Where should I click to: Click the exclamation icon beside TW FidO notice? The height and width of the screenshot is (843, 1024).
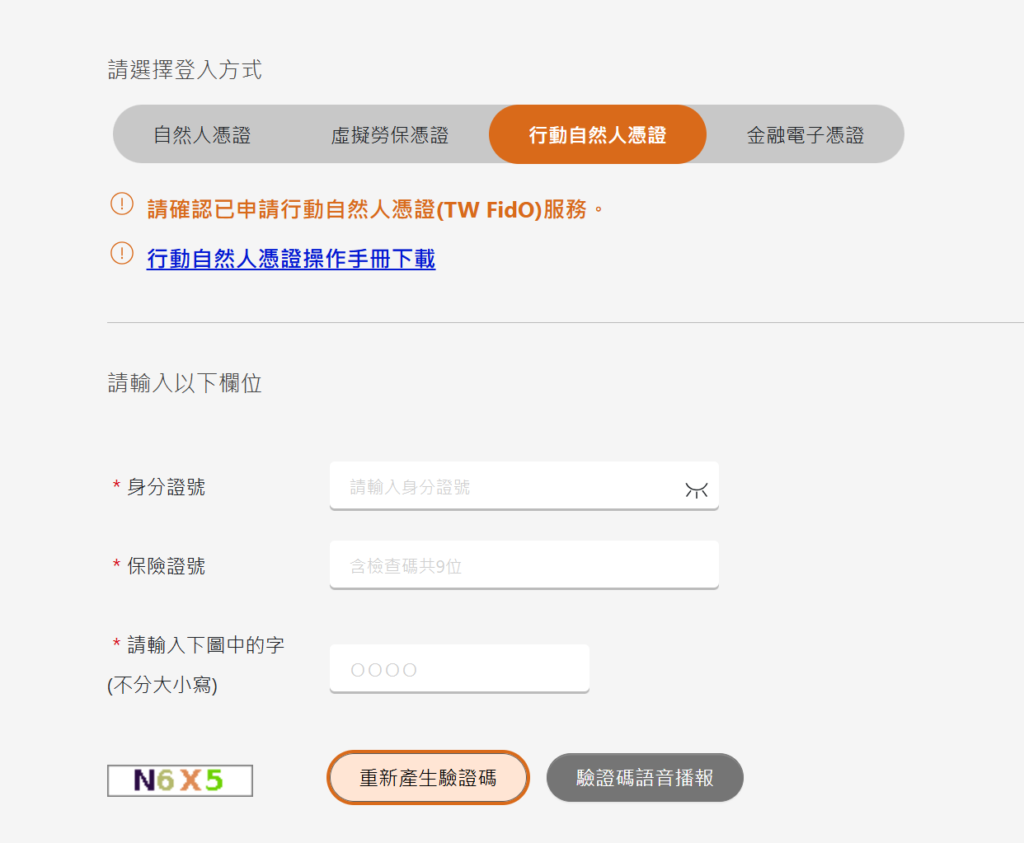(x=120, y=203)
